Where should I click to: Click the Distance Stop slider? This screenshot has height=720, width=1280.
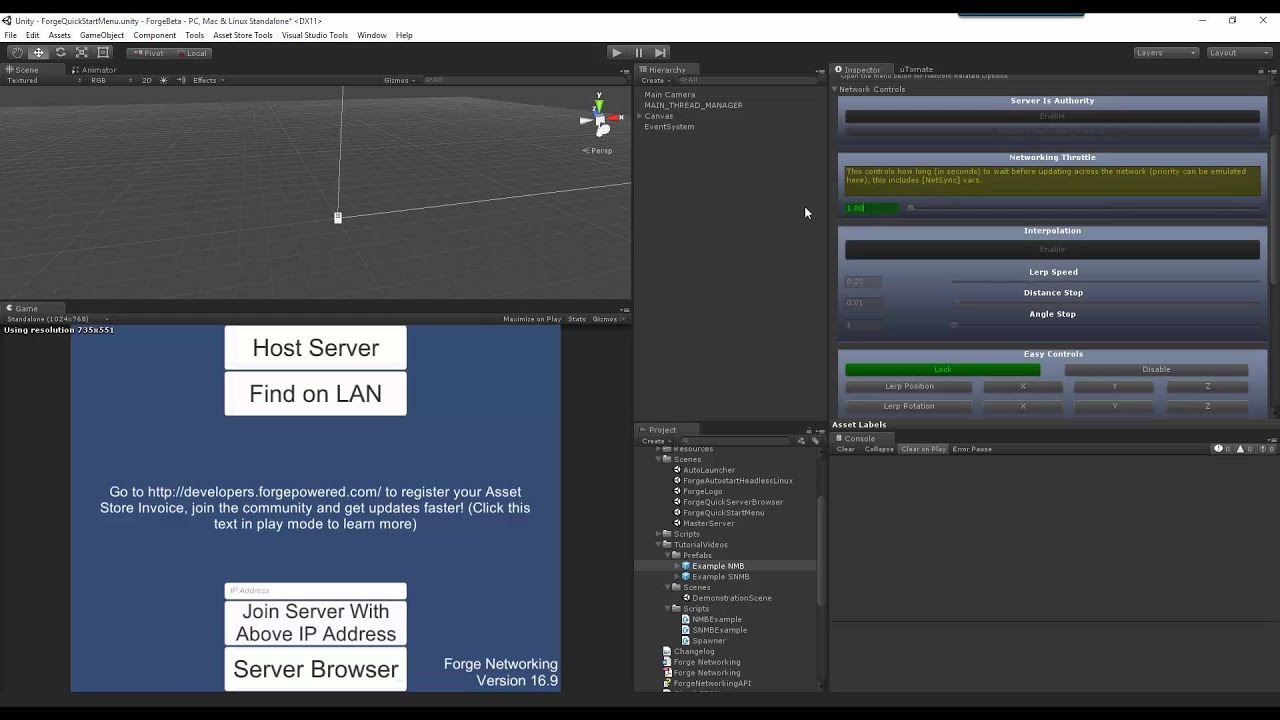[1105, 302]
